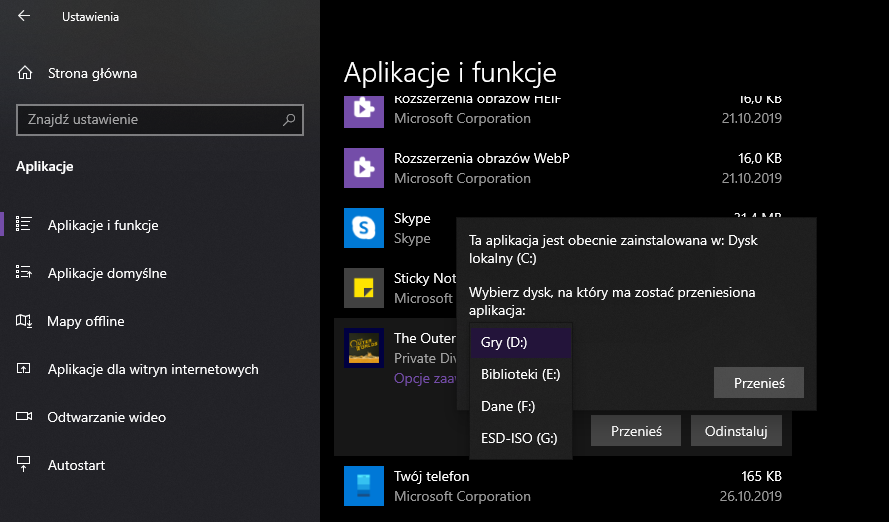This screenshot has width=889, height=522.
Task: Click the Twój telefon app icon
Action: (x=364, y=486)
